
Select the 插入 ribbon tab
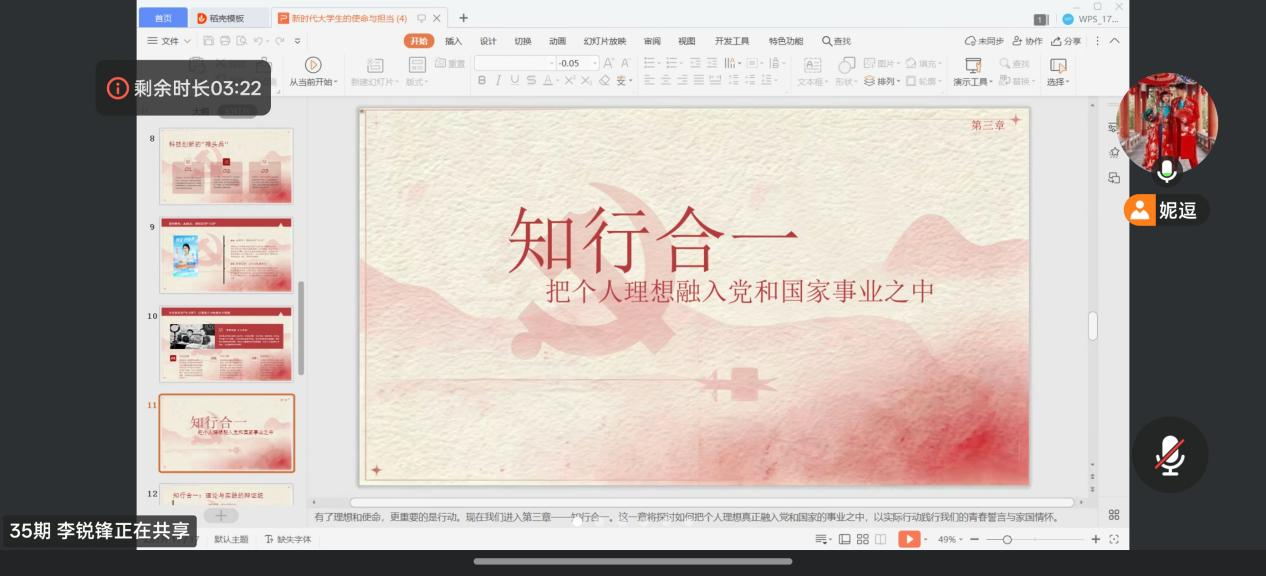tap(454, 41)
